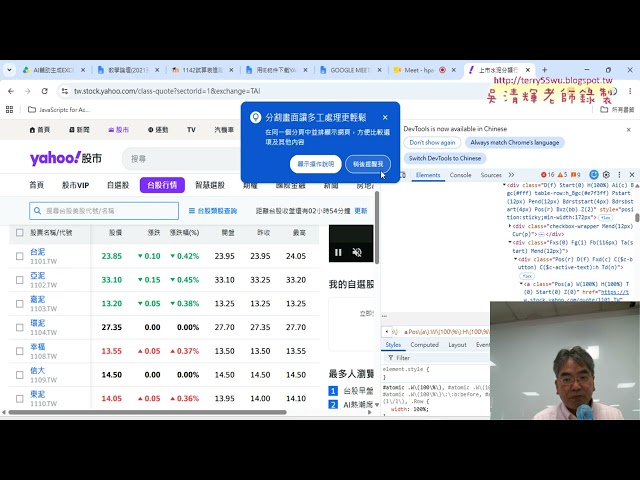Pause the video ad
640x480 pixels.
click(x=338, y=252)
